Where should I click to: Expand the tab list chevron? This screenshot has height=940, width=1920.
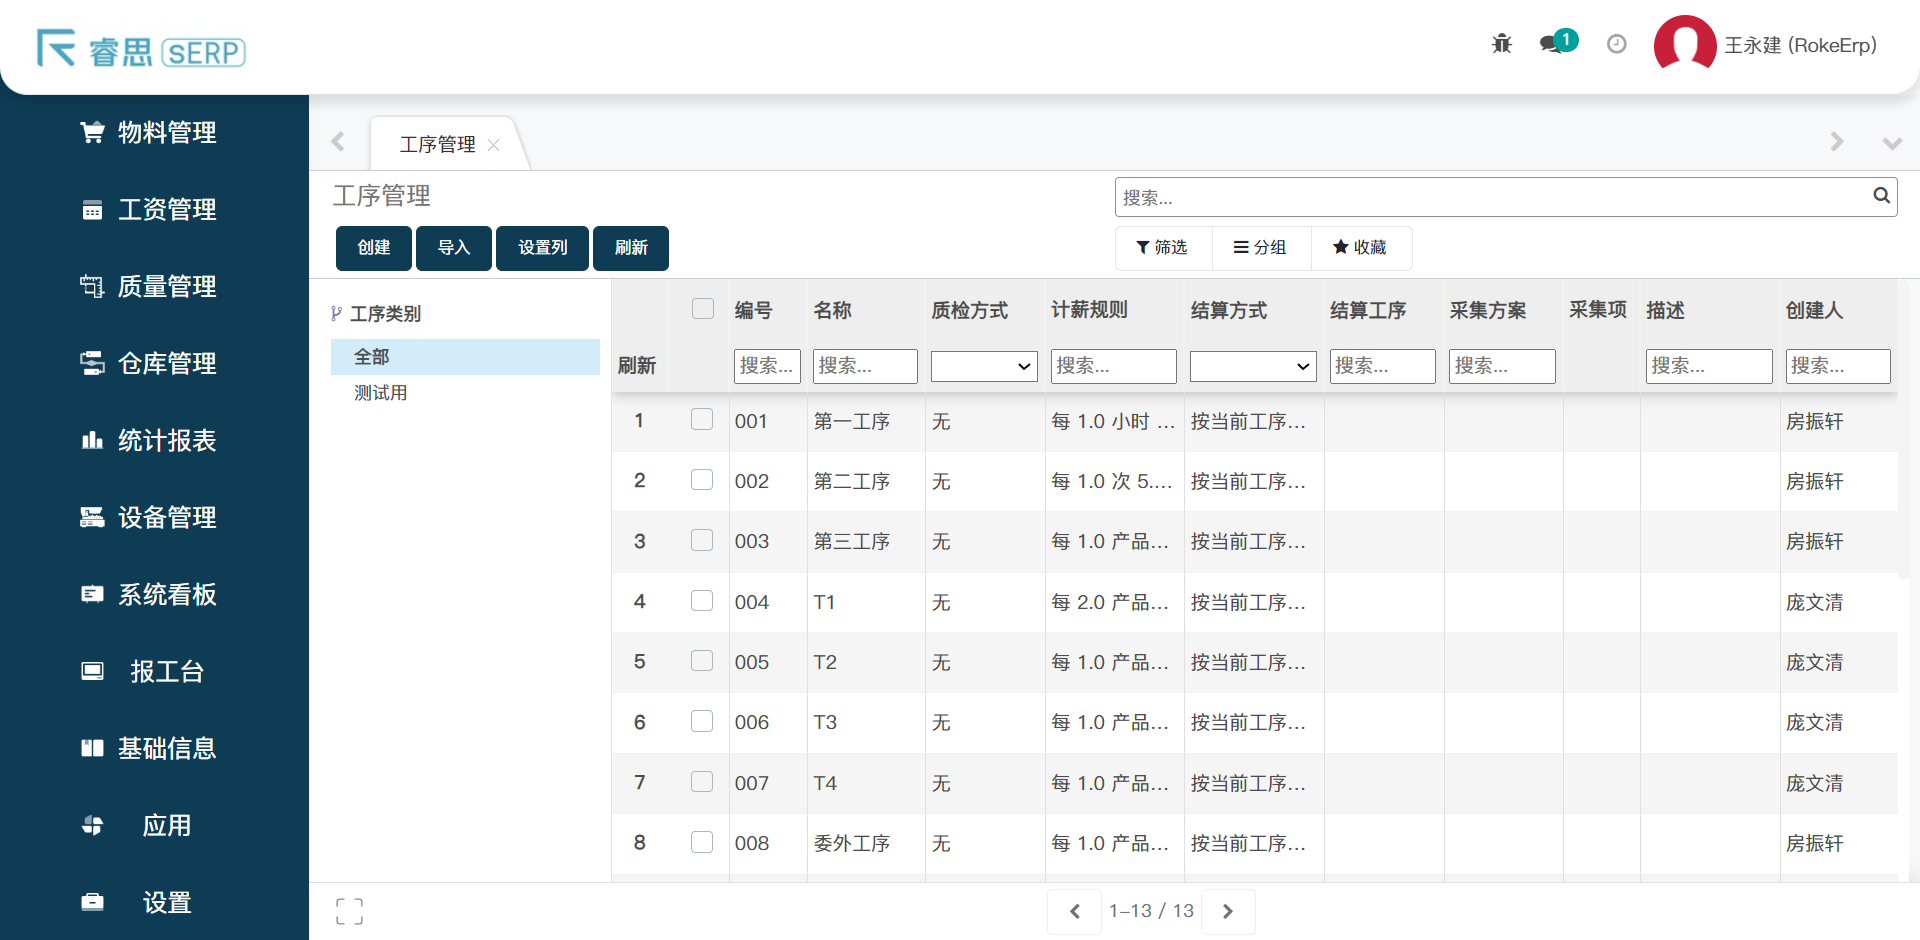(1891, 143)
